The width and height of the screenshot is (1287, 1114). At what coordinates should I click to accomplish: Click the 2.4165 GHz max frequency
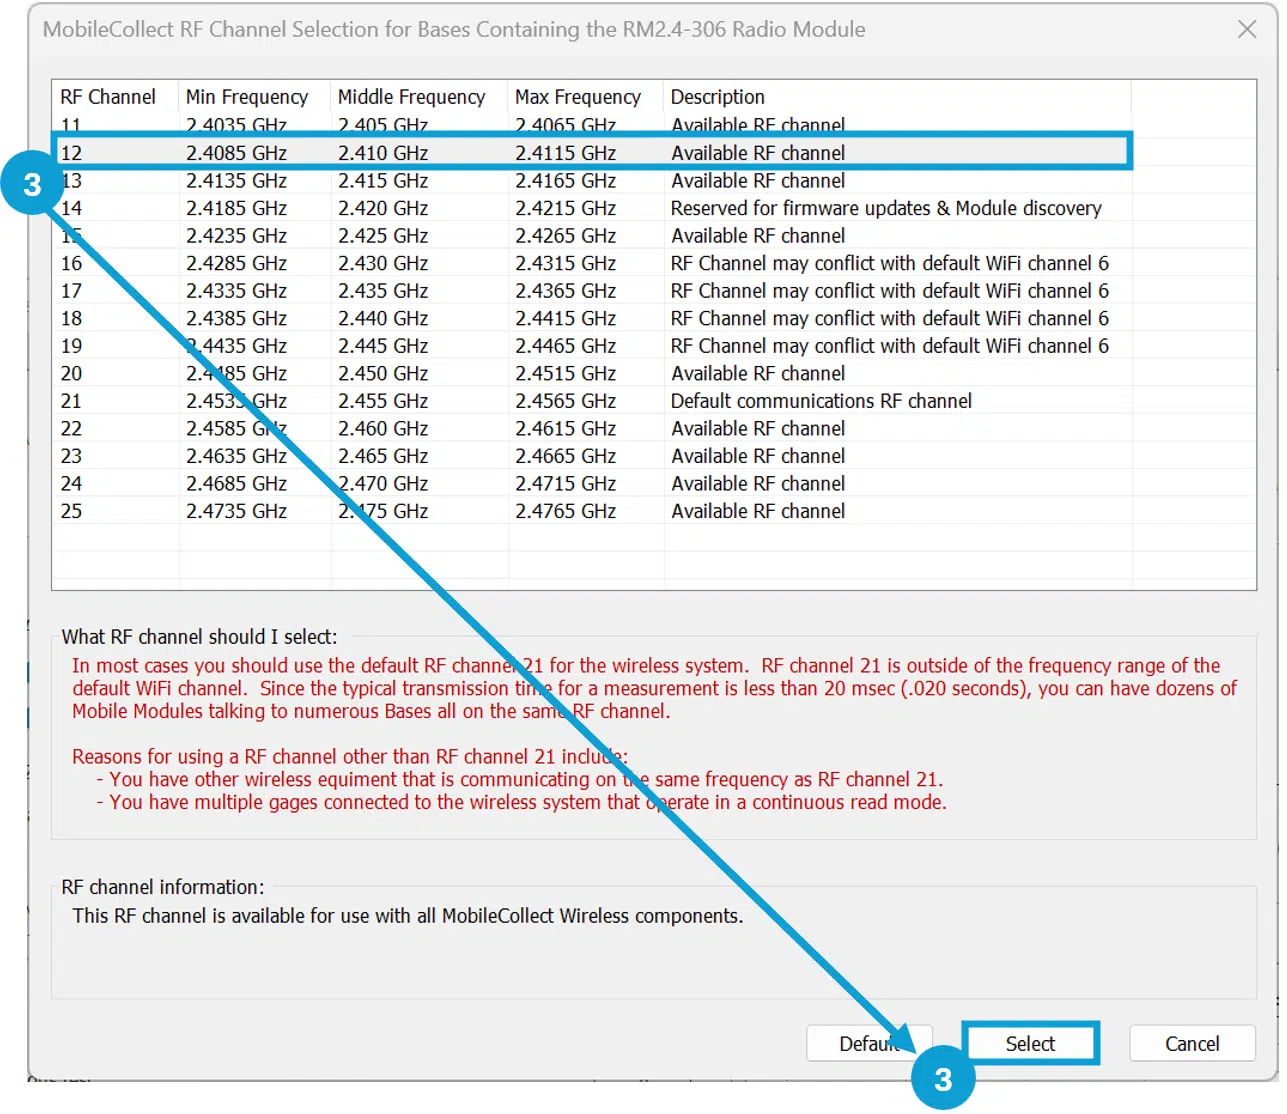[x=565, y=181]
